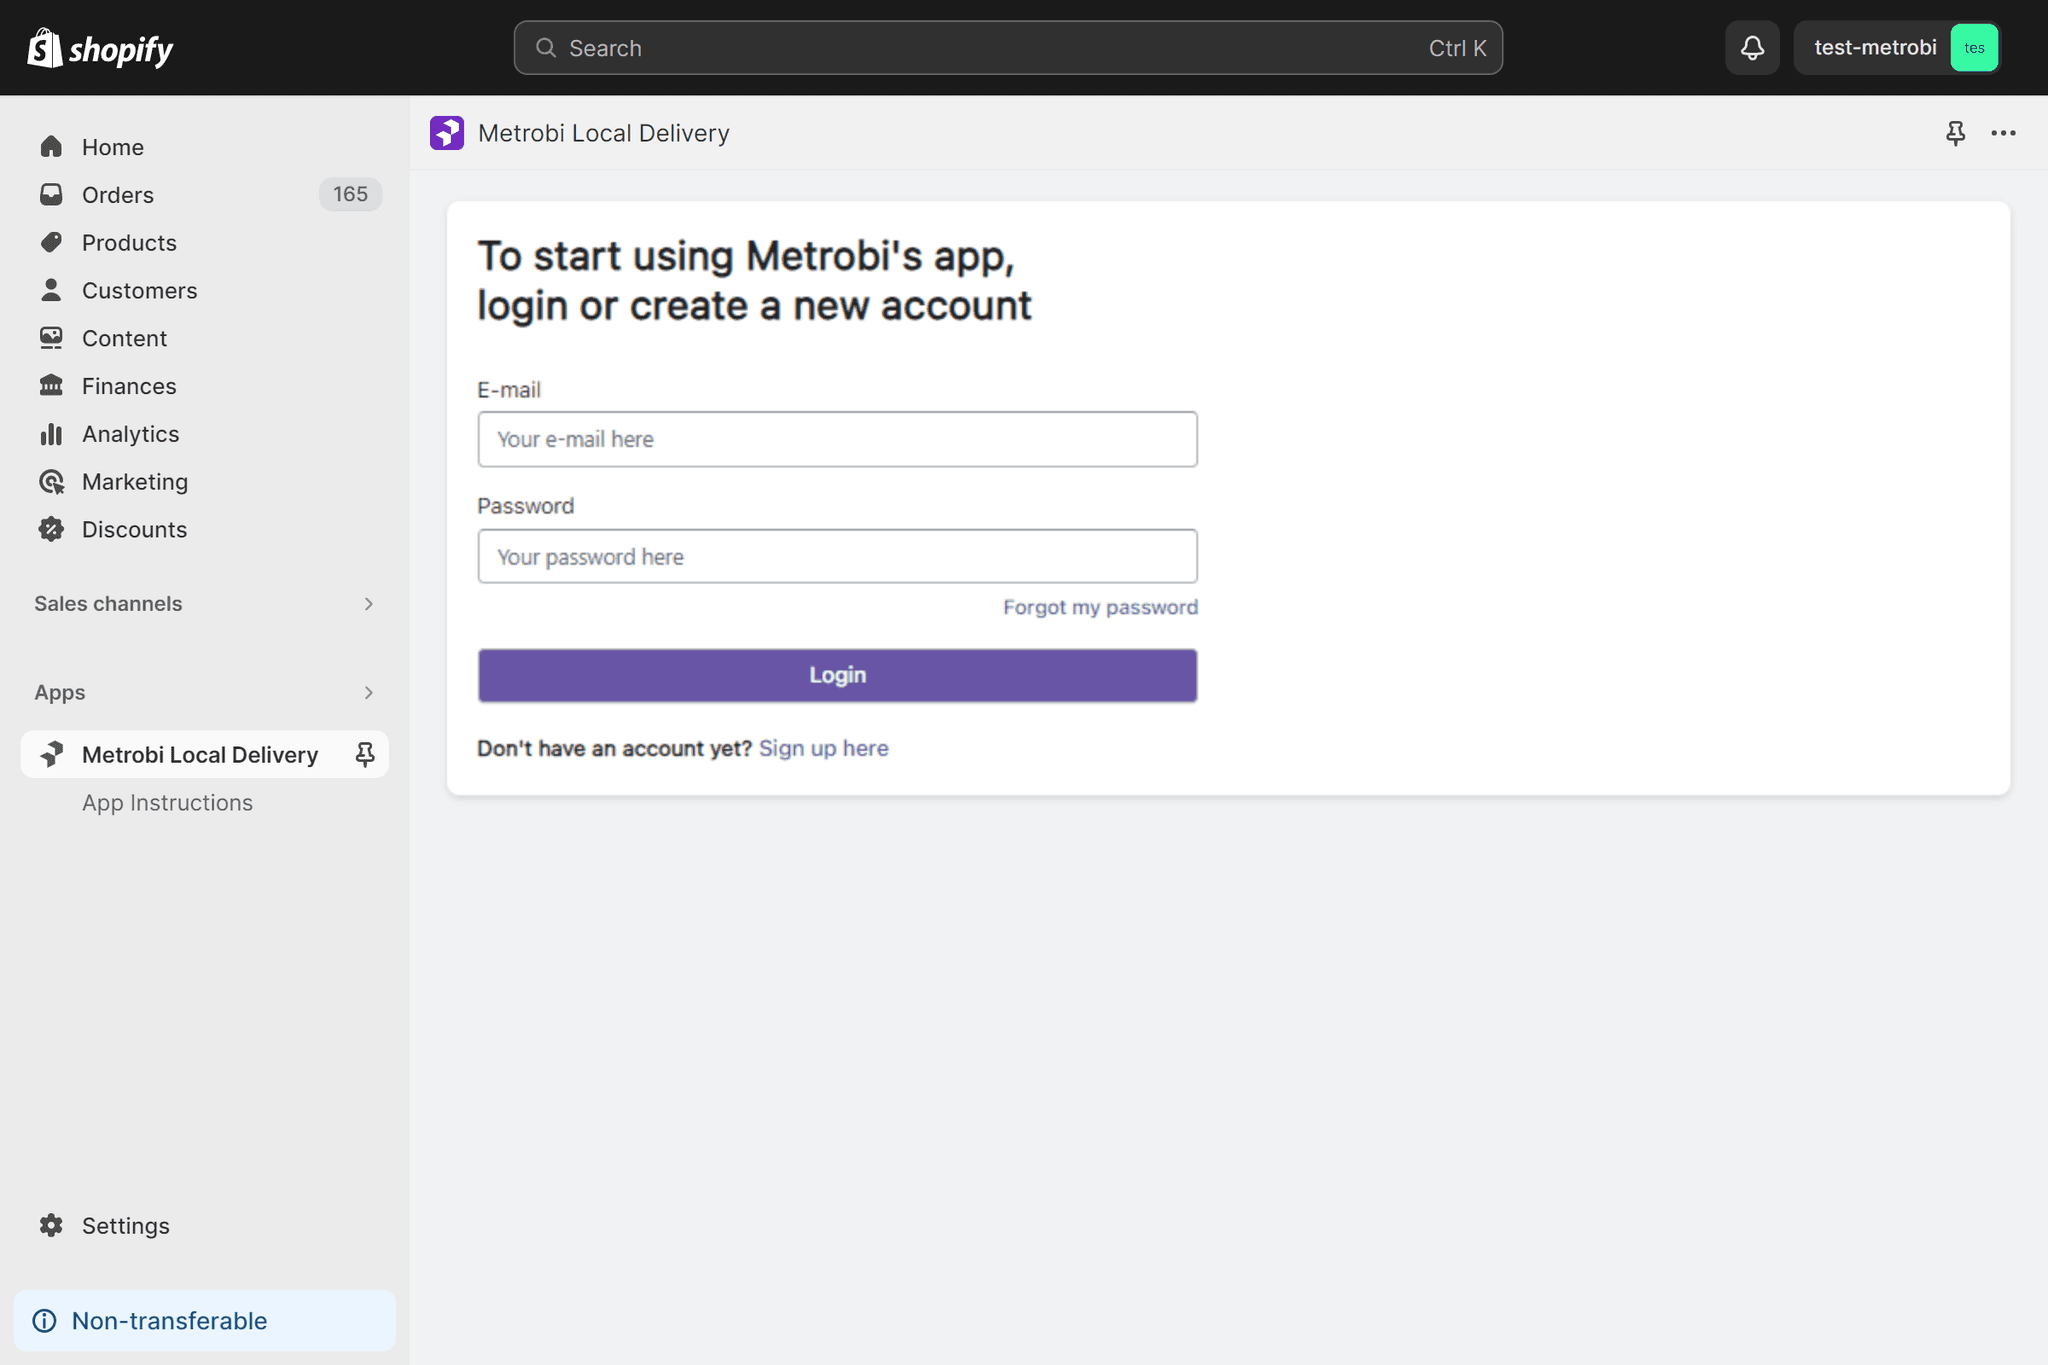Open the test-metrobi store menu
The height and width of the screenshot is (1365, 2048).
coord(1896,48)
